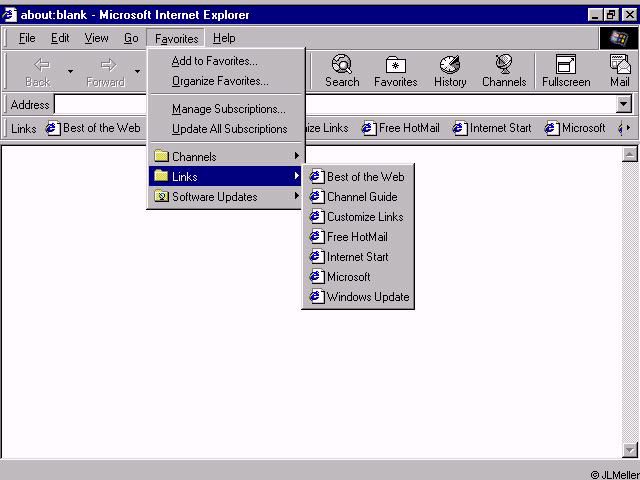Click the vertical scrollbar down arrow

(x=629, y=450)
